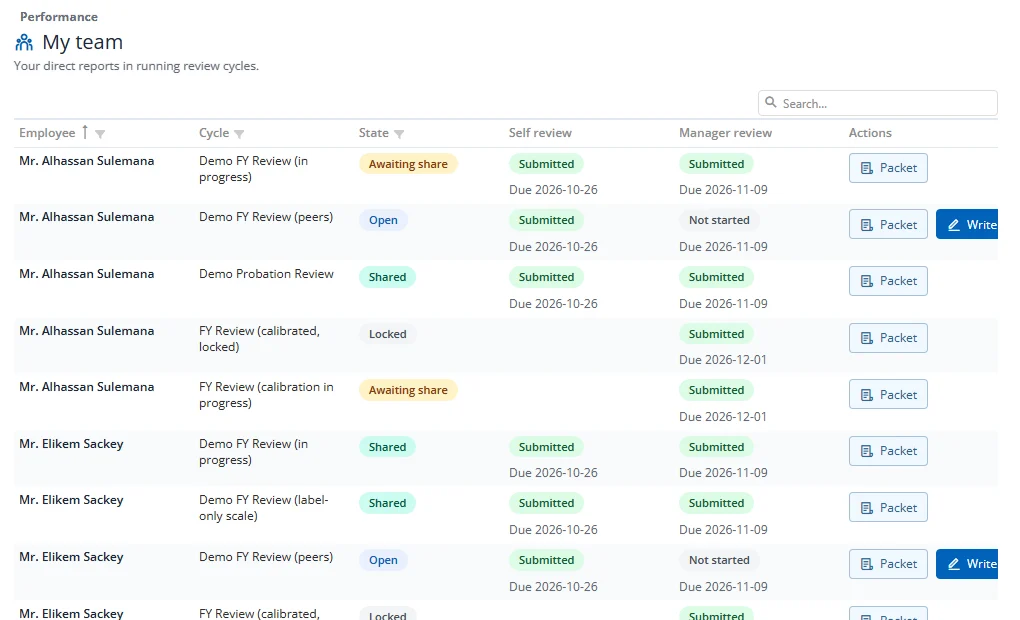Open the Employee column filter
Image resolution: width=1020 pixels, height=620 pixels.
pos(100,134)
